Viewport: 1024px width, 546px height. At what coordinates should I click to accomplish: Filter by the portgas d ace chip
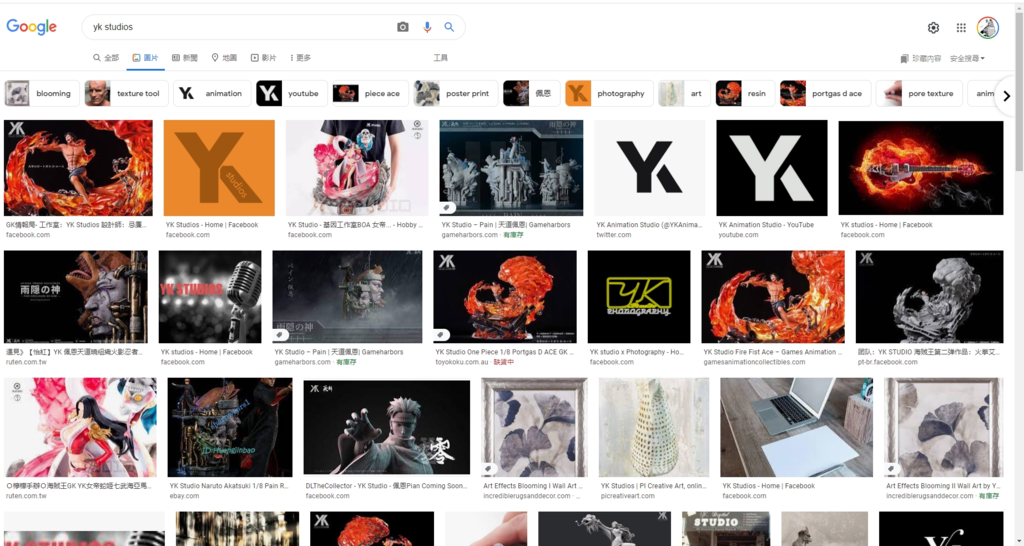[825, 93]
